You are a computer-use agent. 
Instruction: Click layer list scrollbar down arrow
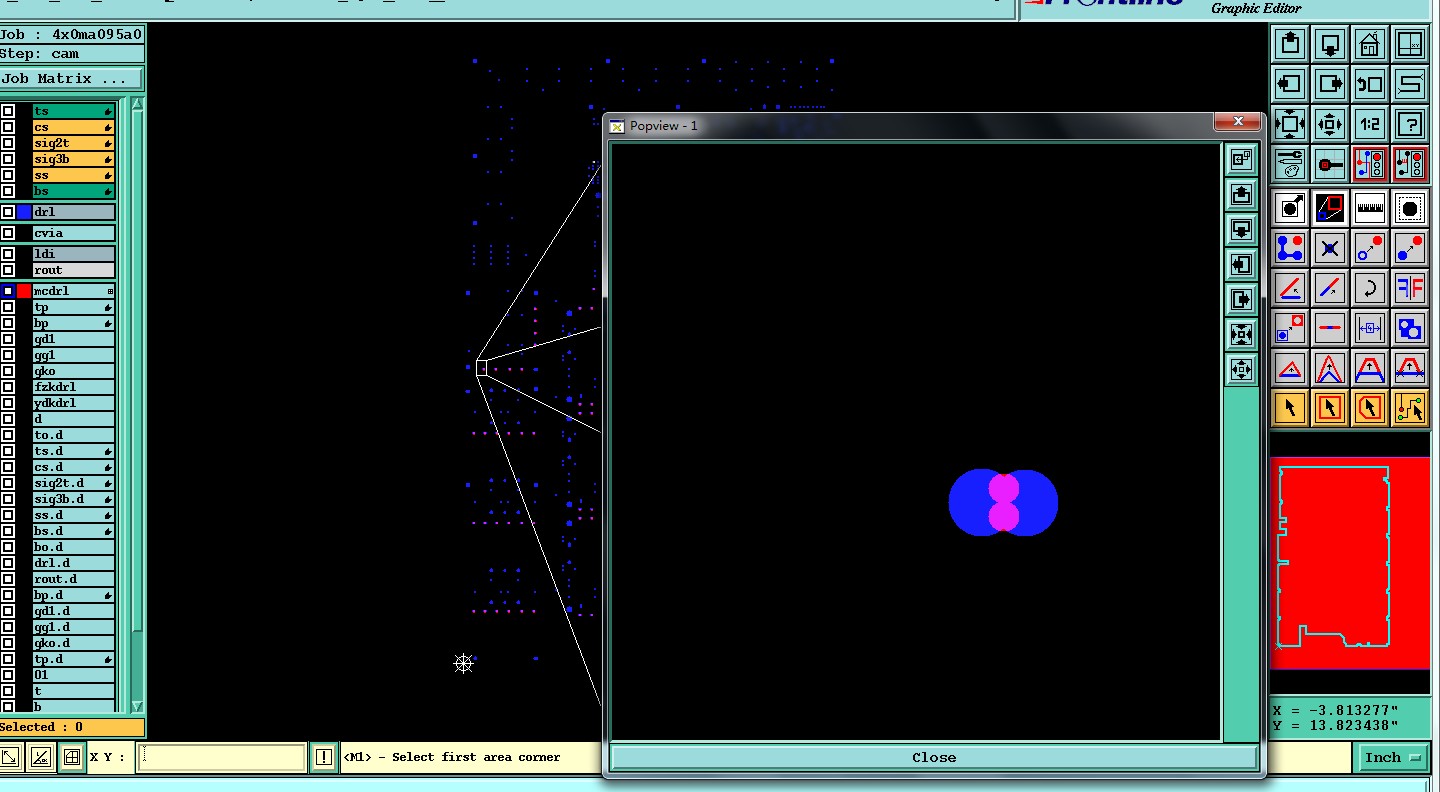coord(138,706)
